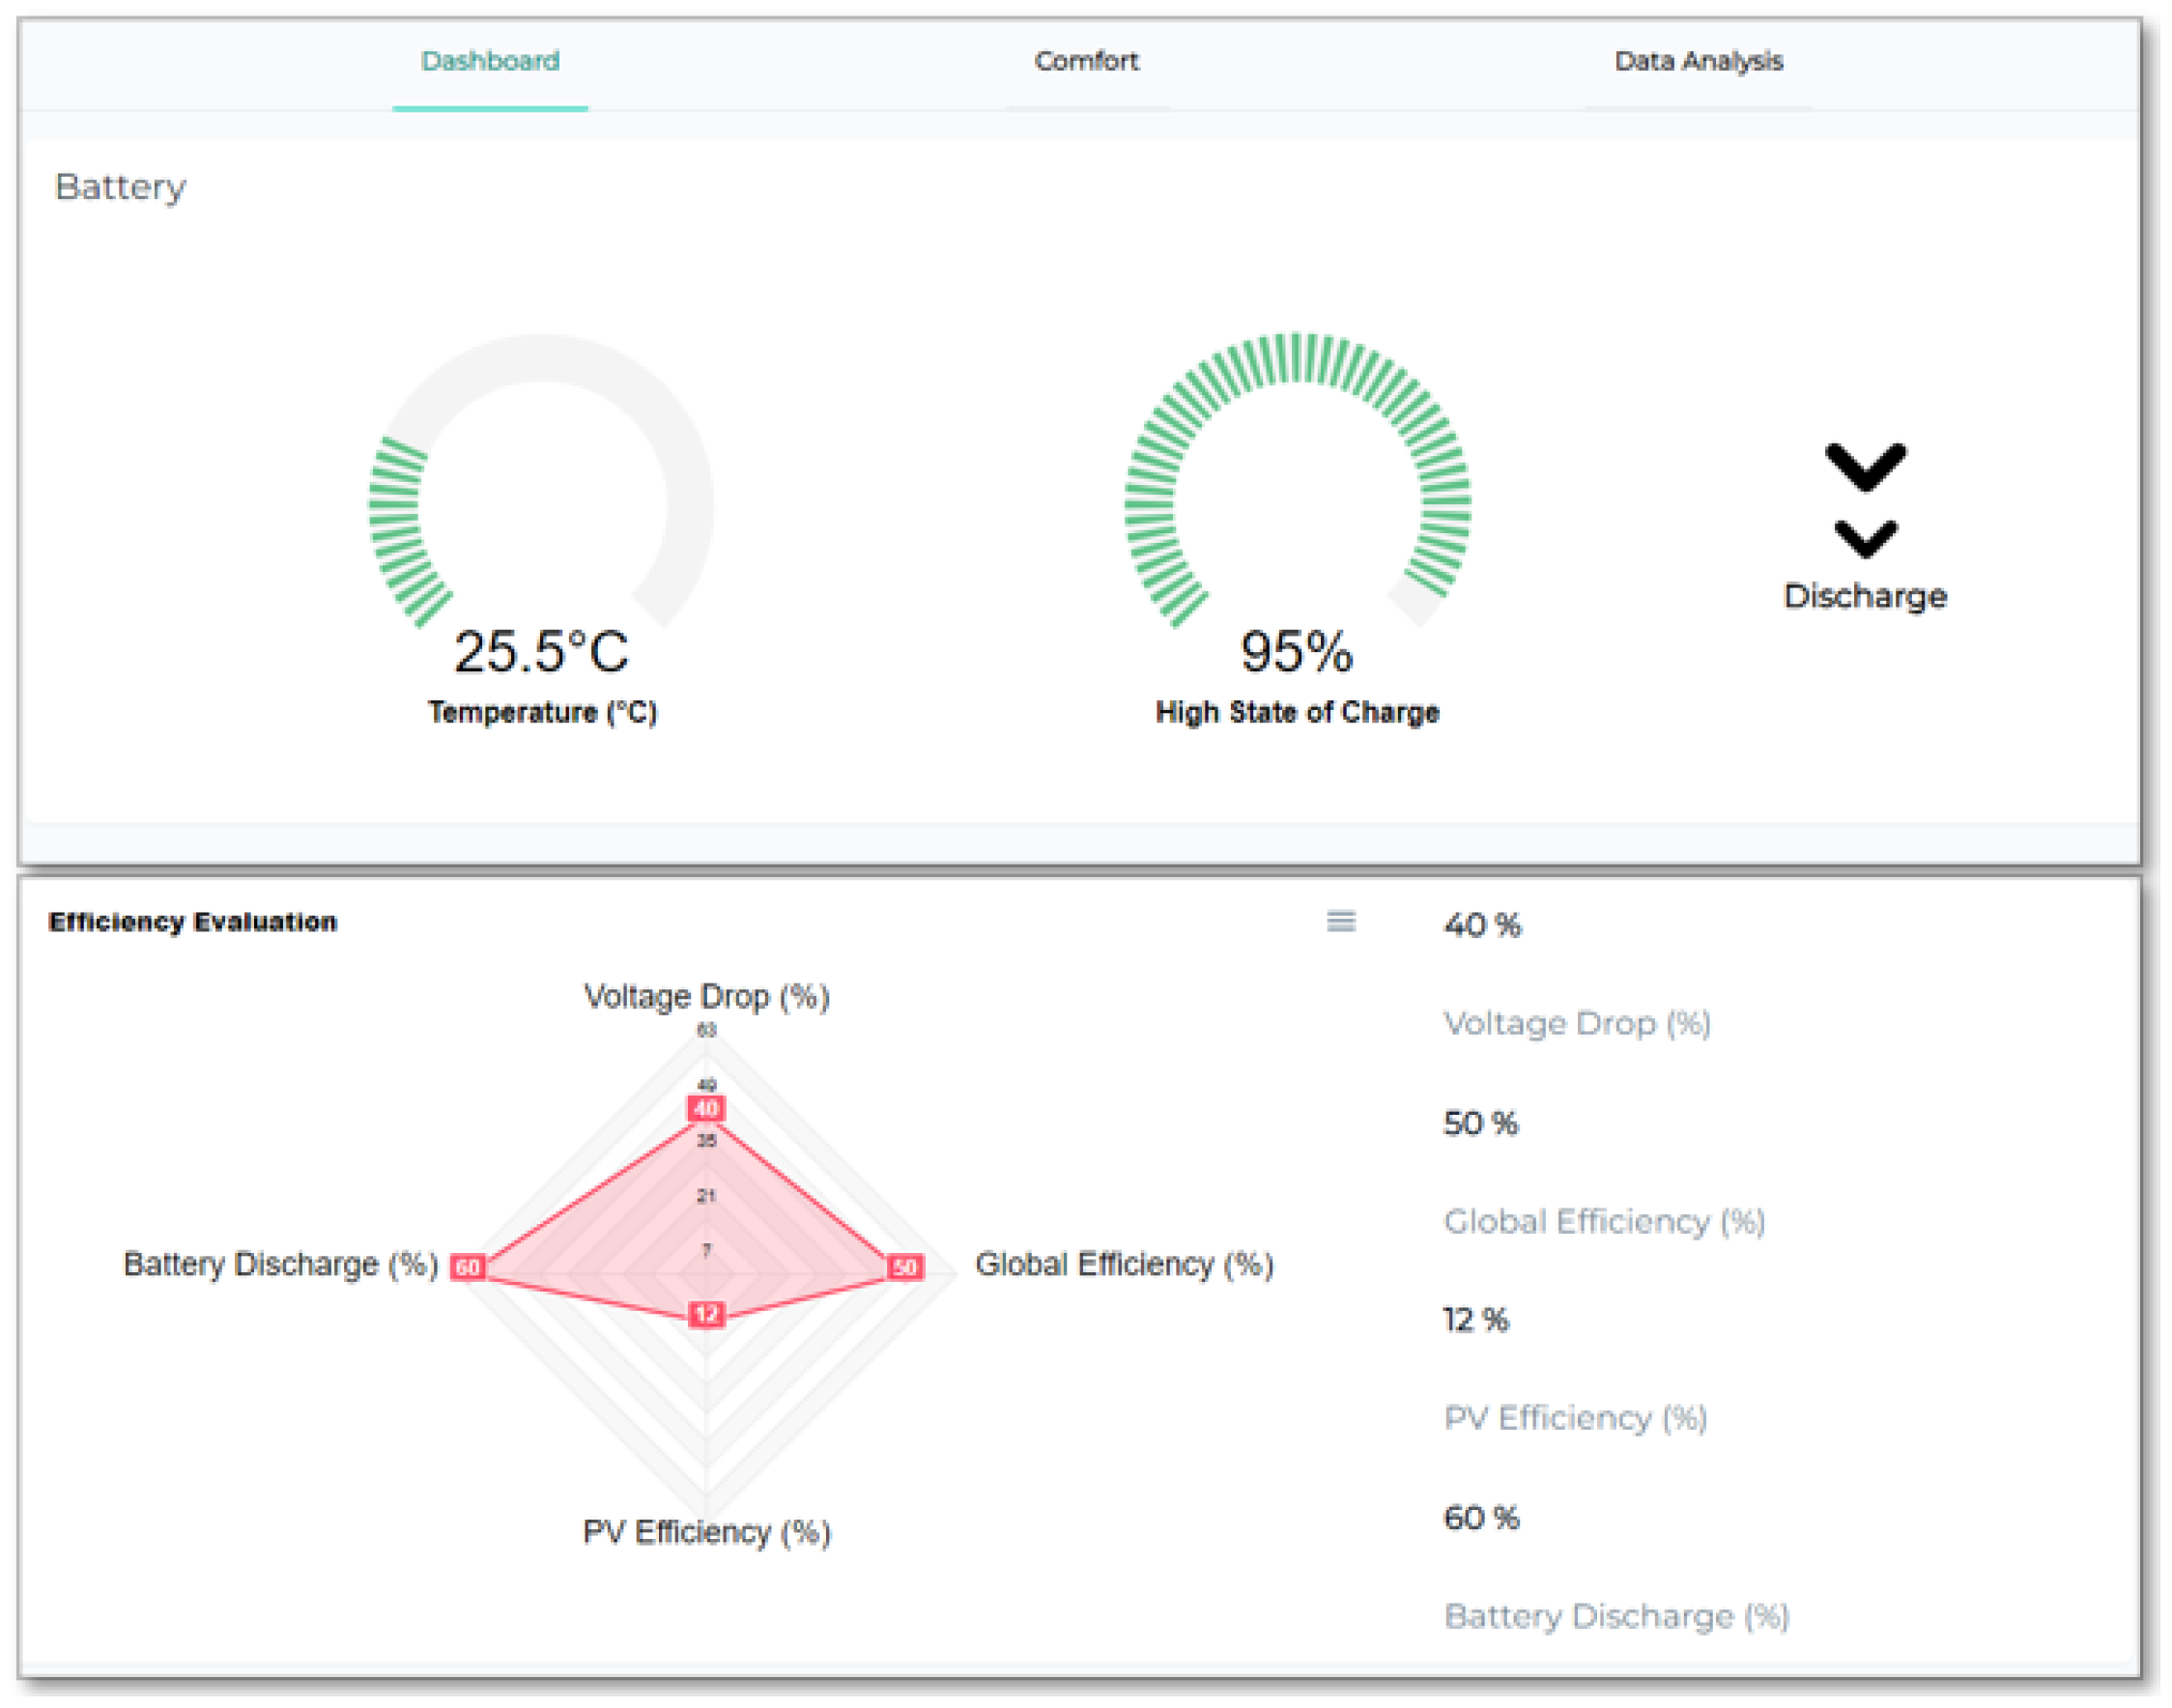This screenshot has height=1708, width=2172.
Task: Open the Dashboard tab
Action: point(490,61)
